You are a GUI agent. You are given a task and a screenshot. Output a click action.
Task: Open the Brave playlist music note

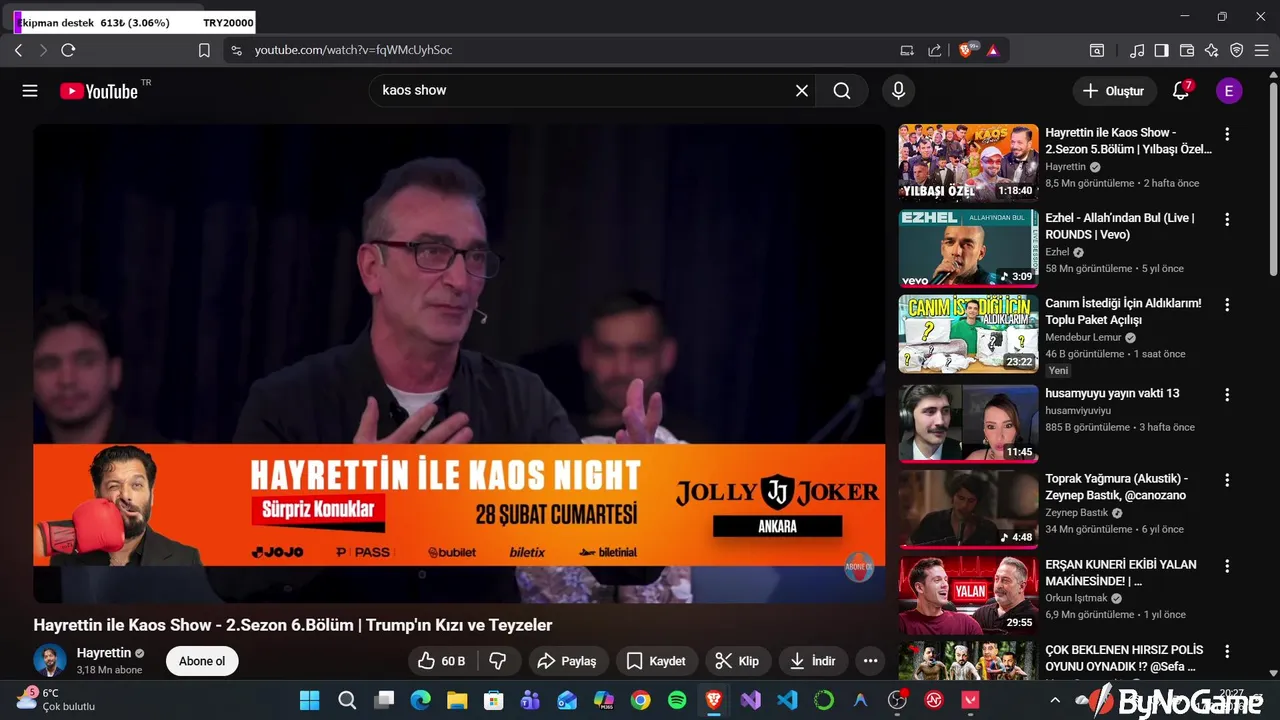point(1137,50)
